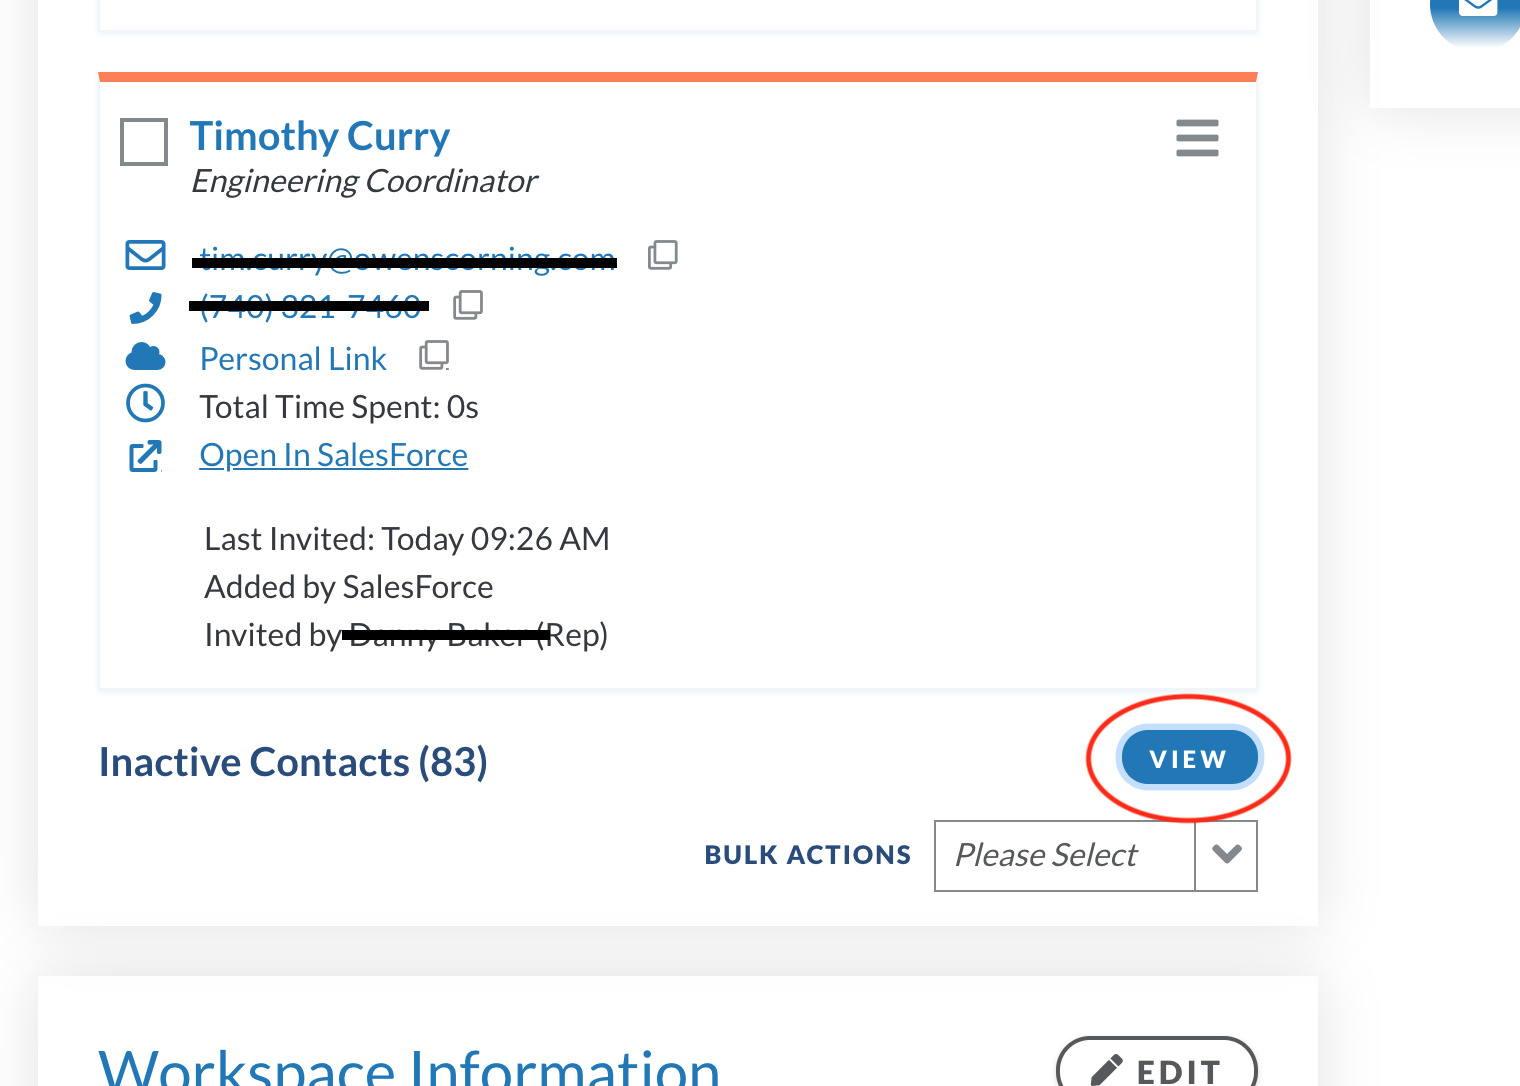1520x1086 pixels.
Task: Click the envelope email icon
Action: (x=146, y=255)
